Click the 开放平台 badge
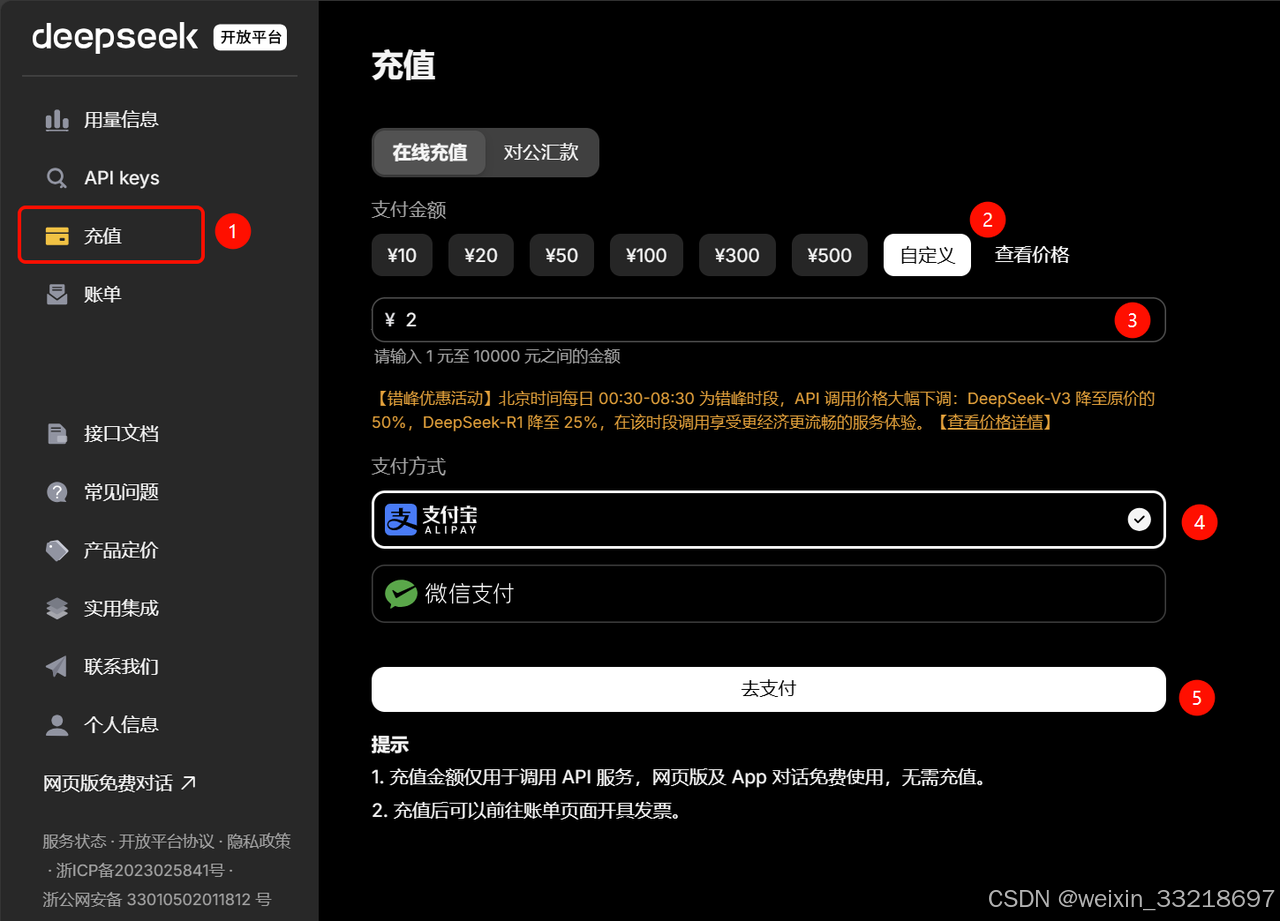 [x=250, y=38]
